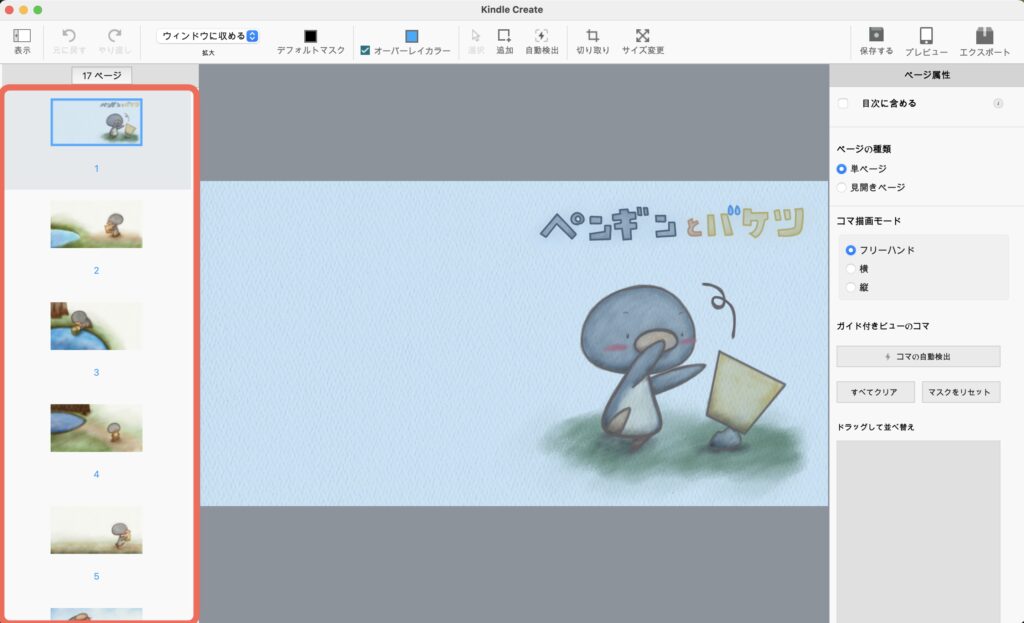Screen dimensions: 1024x623
Task: Open the プレビュー device preview
Action: coord(926,35)
